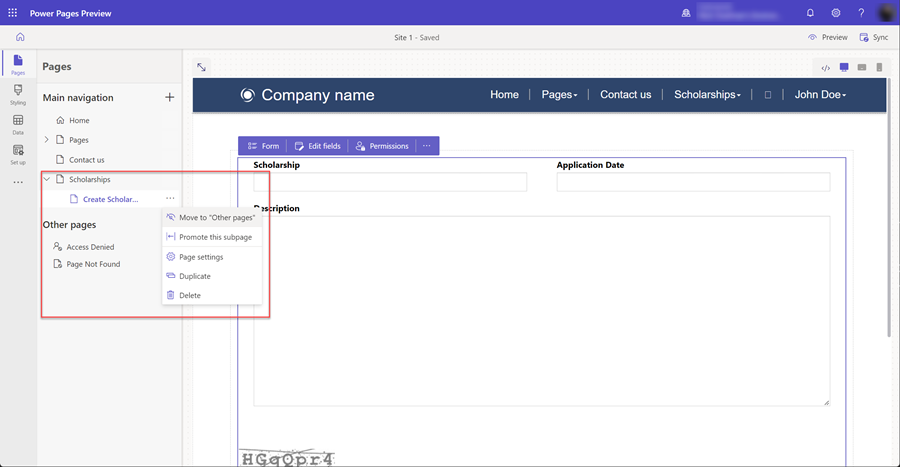Open the Set up workspace

(18, 153)
